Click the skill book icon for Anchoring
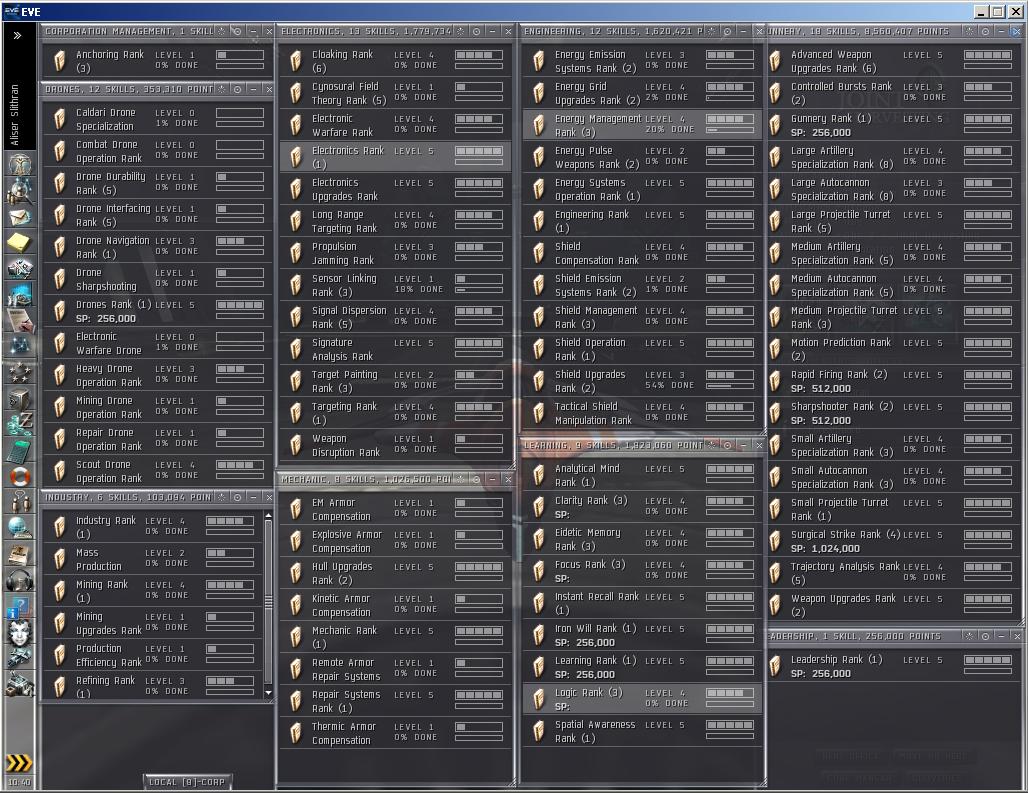This screenshot has height=793, width=1028. click(x=60, y=61)
